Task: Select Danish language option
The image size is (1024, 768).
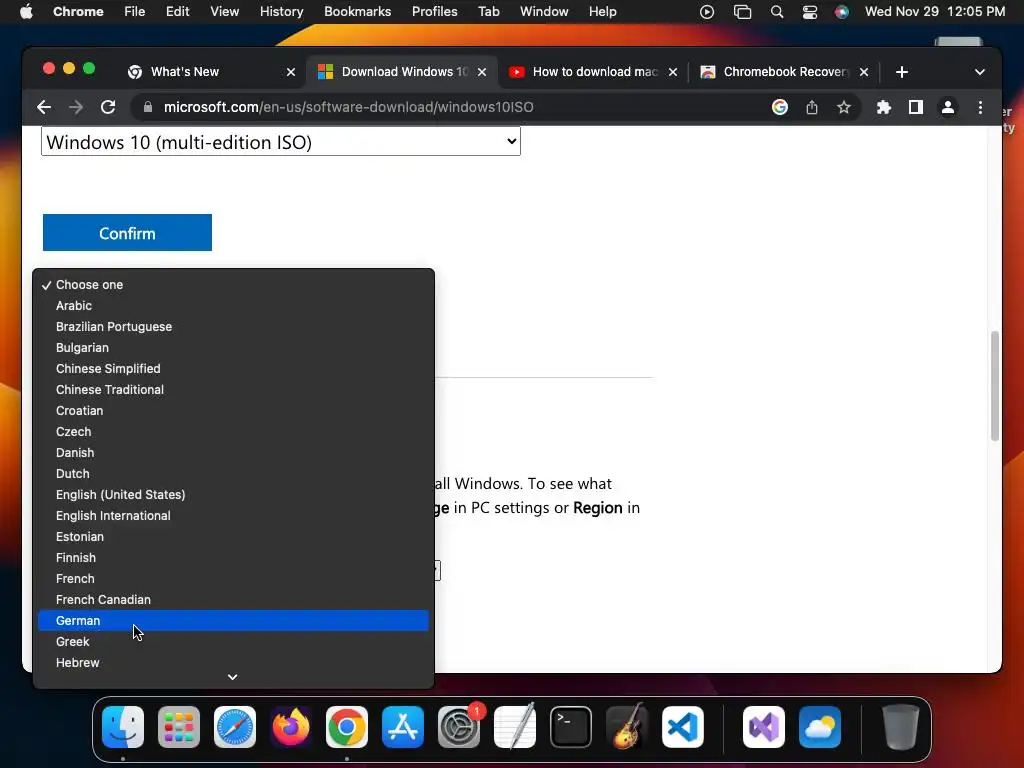Action: coord(233,453)
